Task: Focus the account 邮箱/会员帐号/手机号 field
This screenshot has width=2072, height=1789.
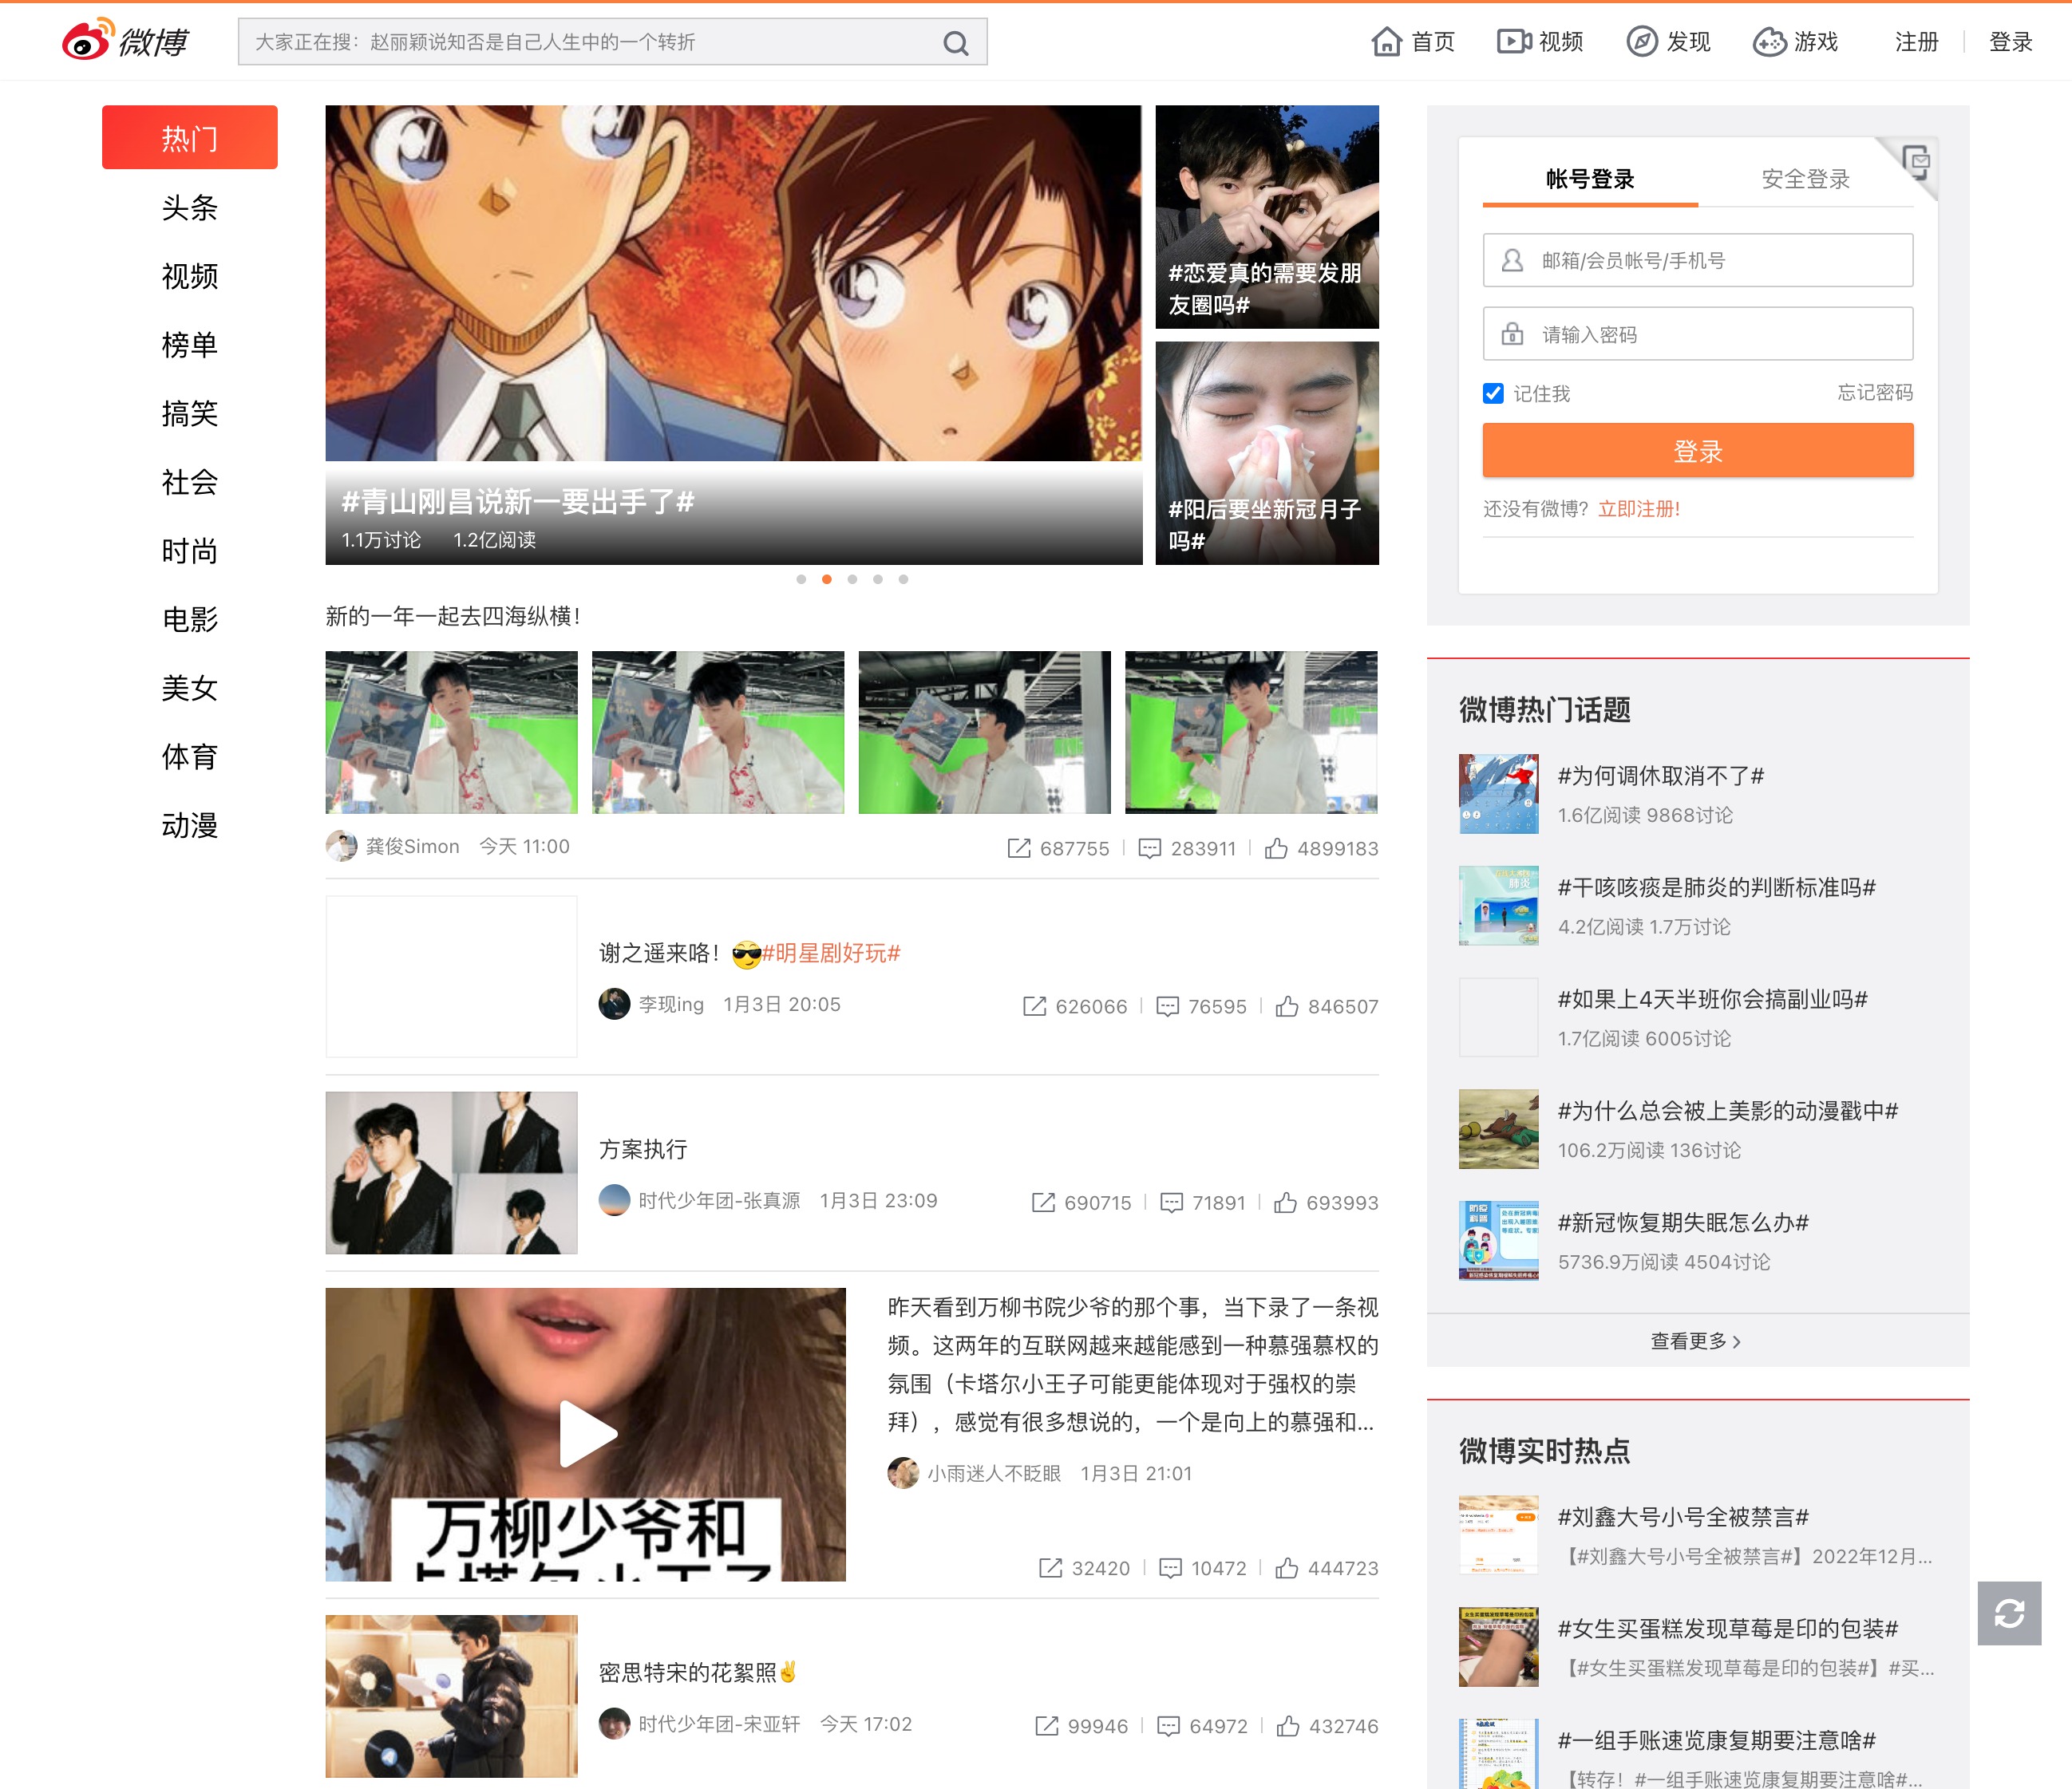Action: tap(1698, 260)
